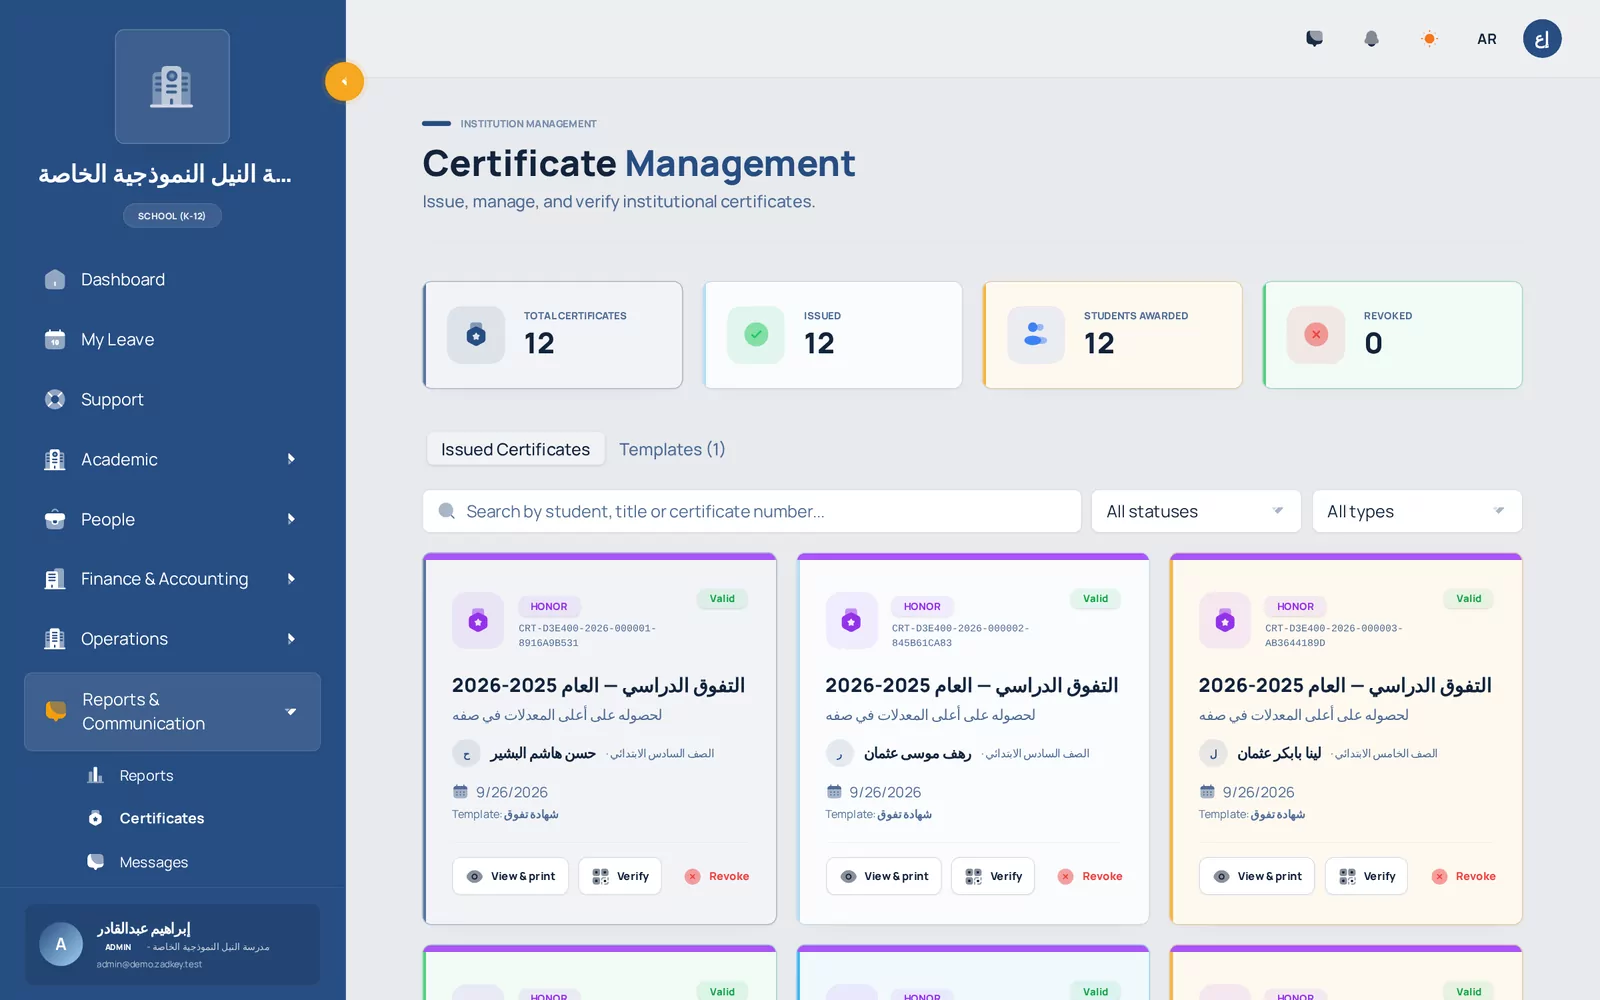The height and width of the screenshot is (1000, 1600).
Task: Revoke certificate ending 000001
Action: [717, 876]
